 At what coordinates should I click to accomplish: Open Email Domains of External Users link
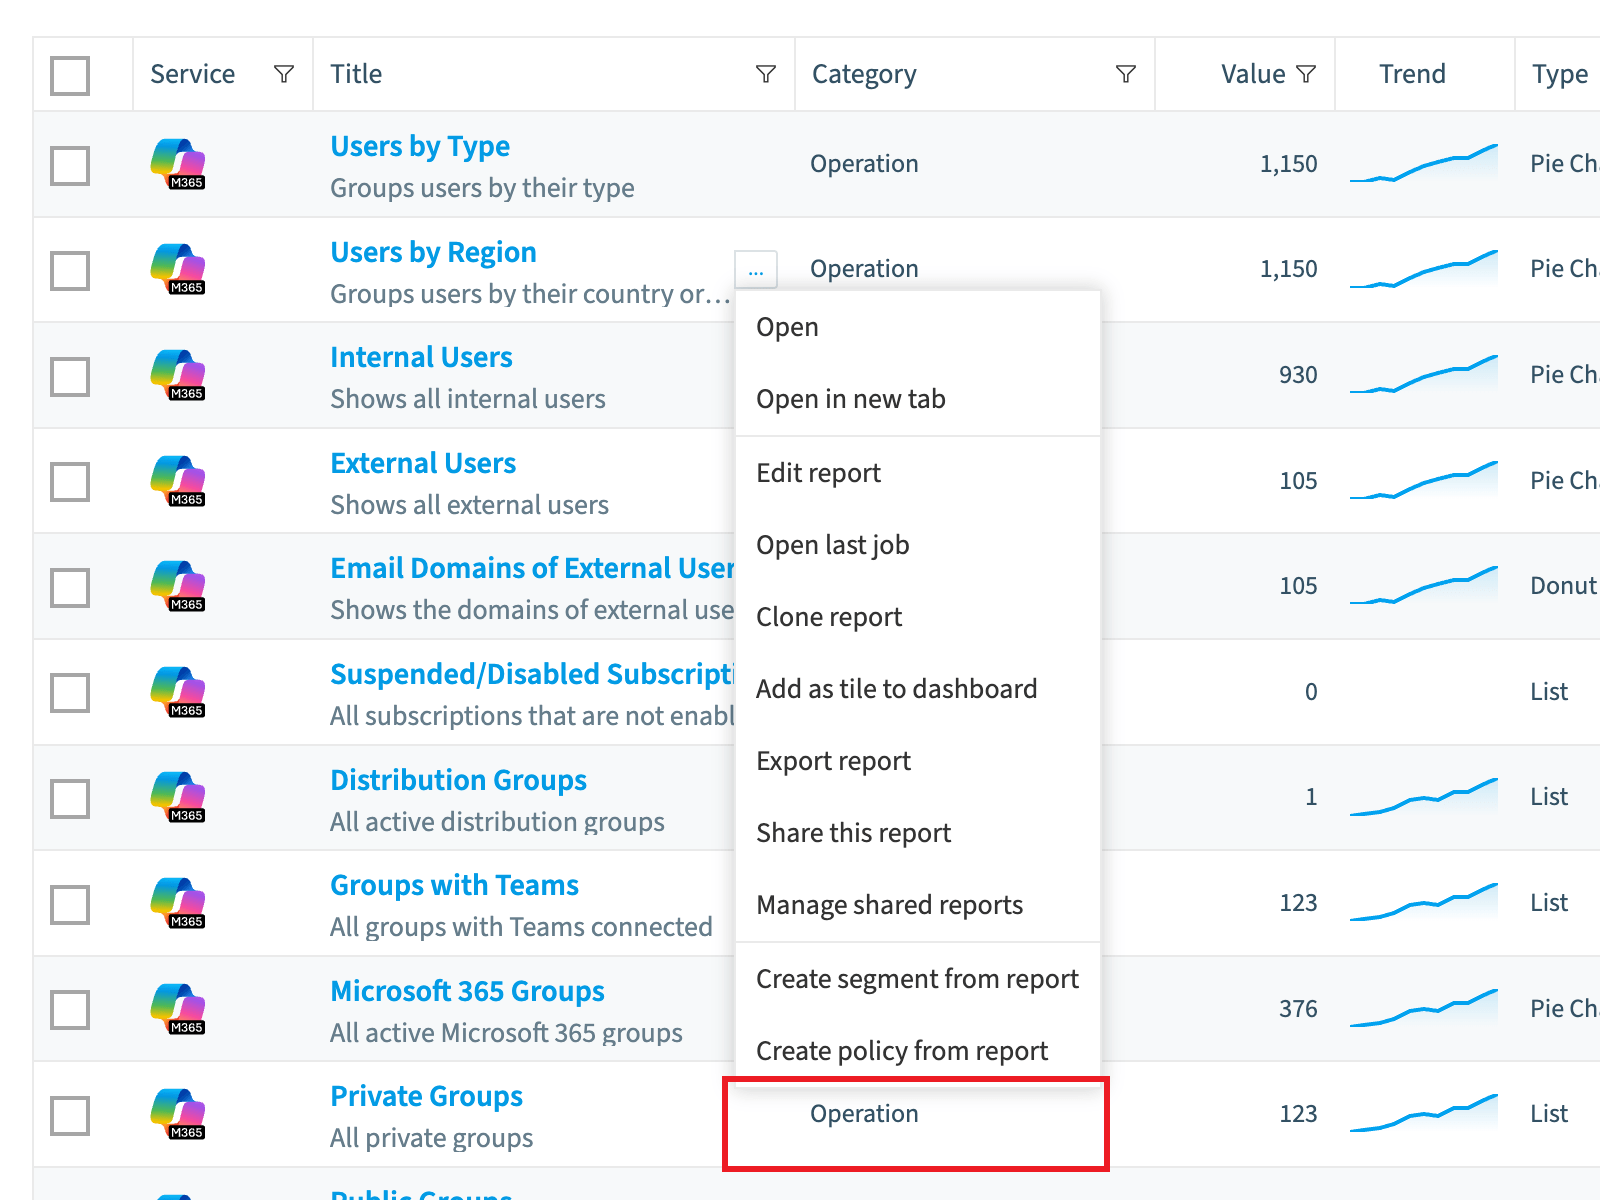533,568
